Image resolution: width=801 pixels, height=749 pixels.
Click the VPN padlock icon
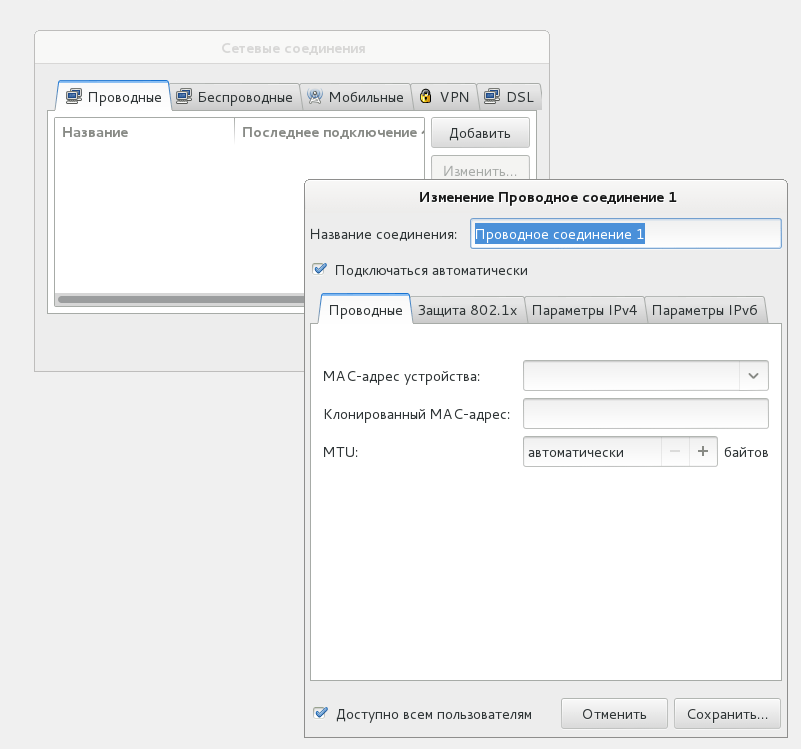click(x=426, y=96)
